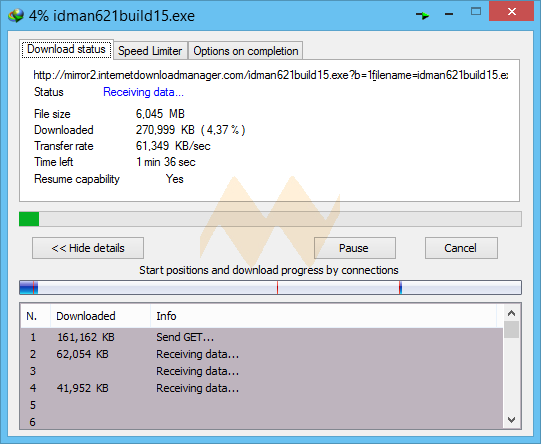Click the connections progress segment bar

270,287
